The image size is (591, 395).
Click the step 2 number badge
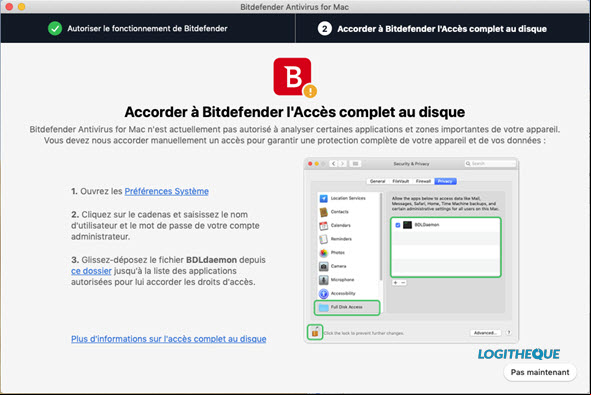tap(325, 29)
